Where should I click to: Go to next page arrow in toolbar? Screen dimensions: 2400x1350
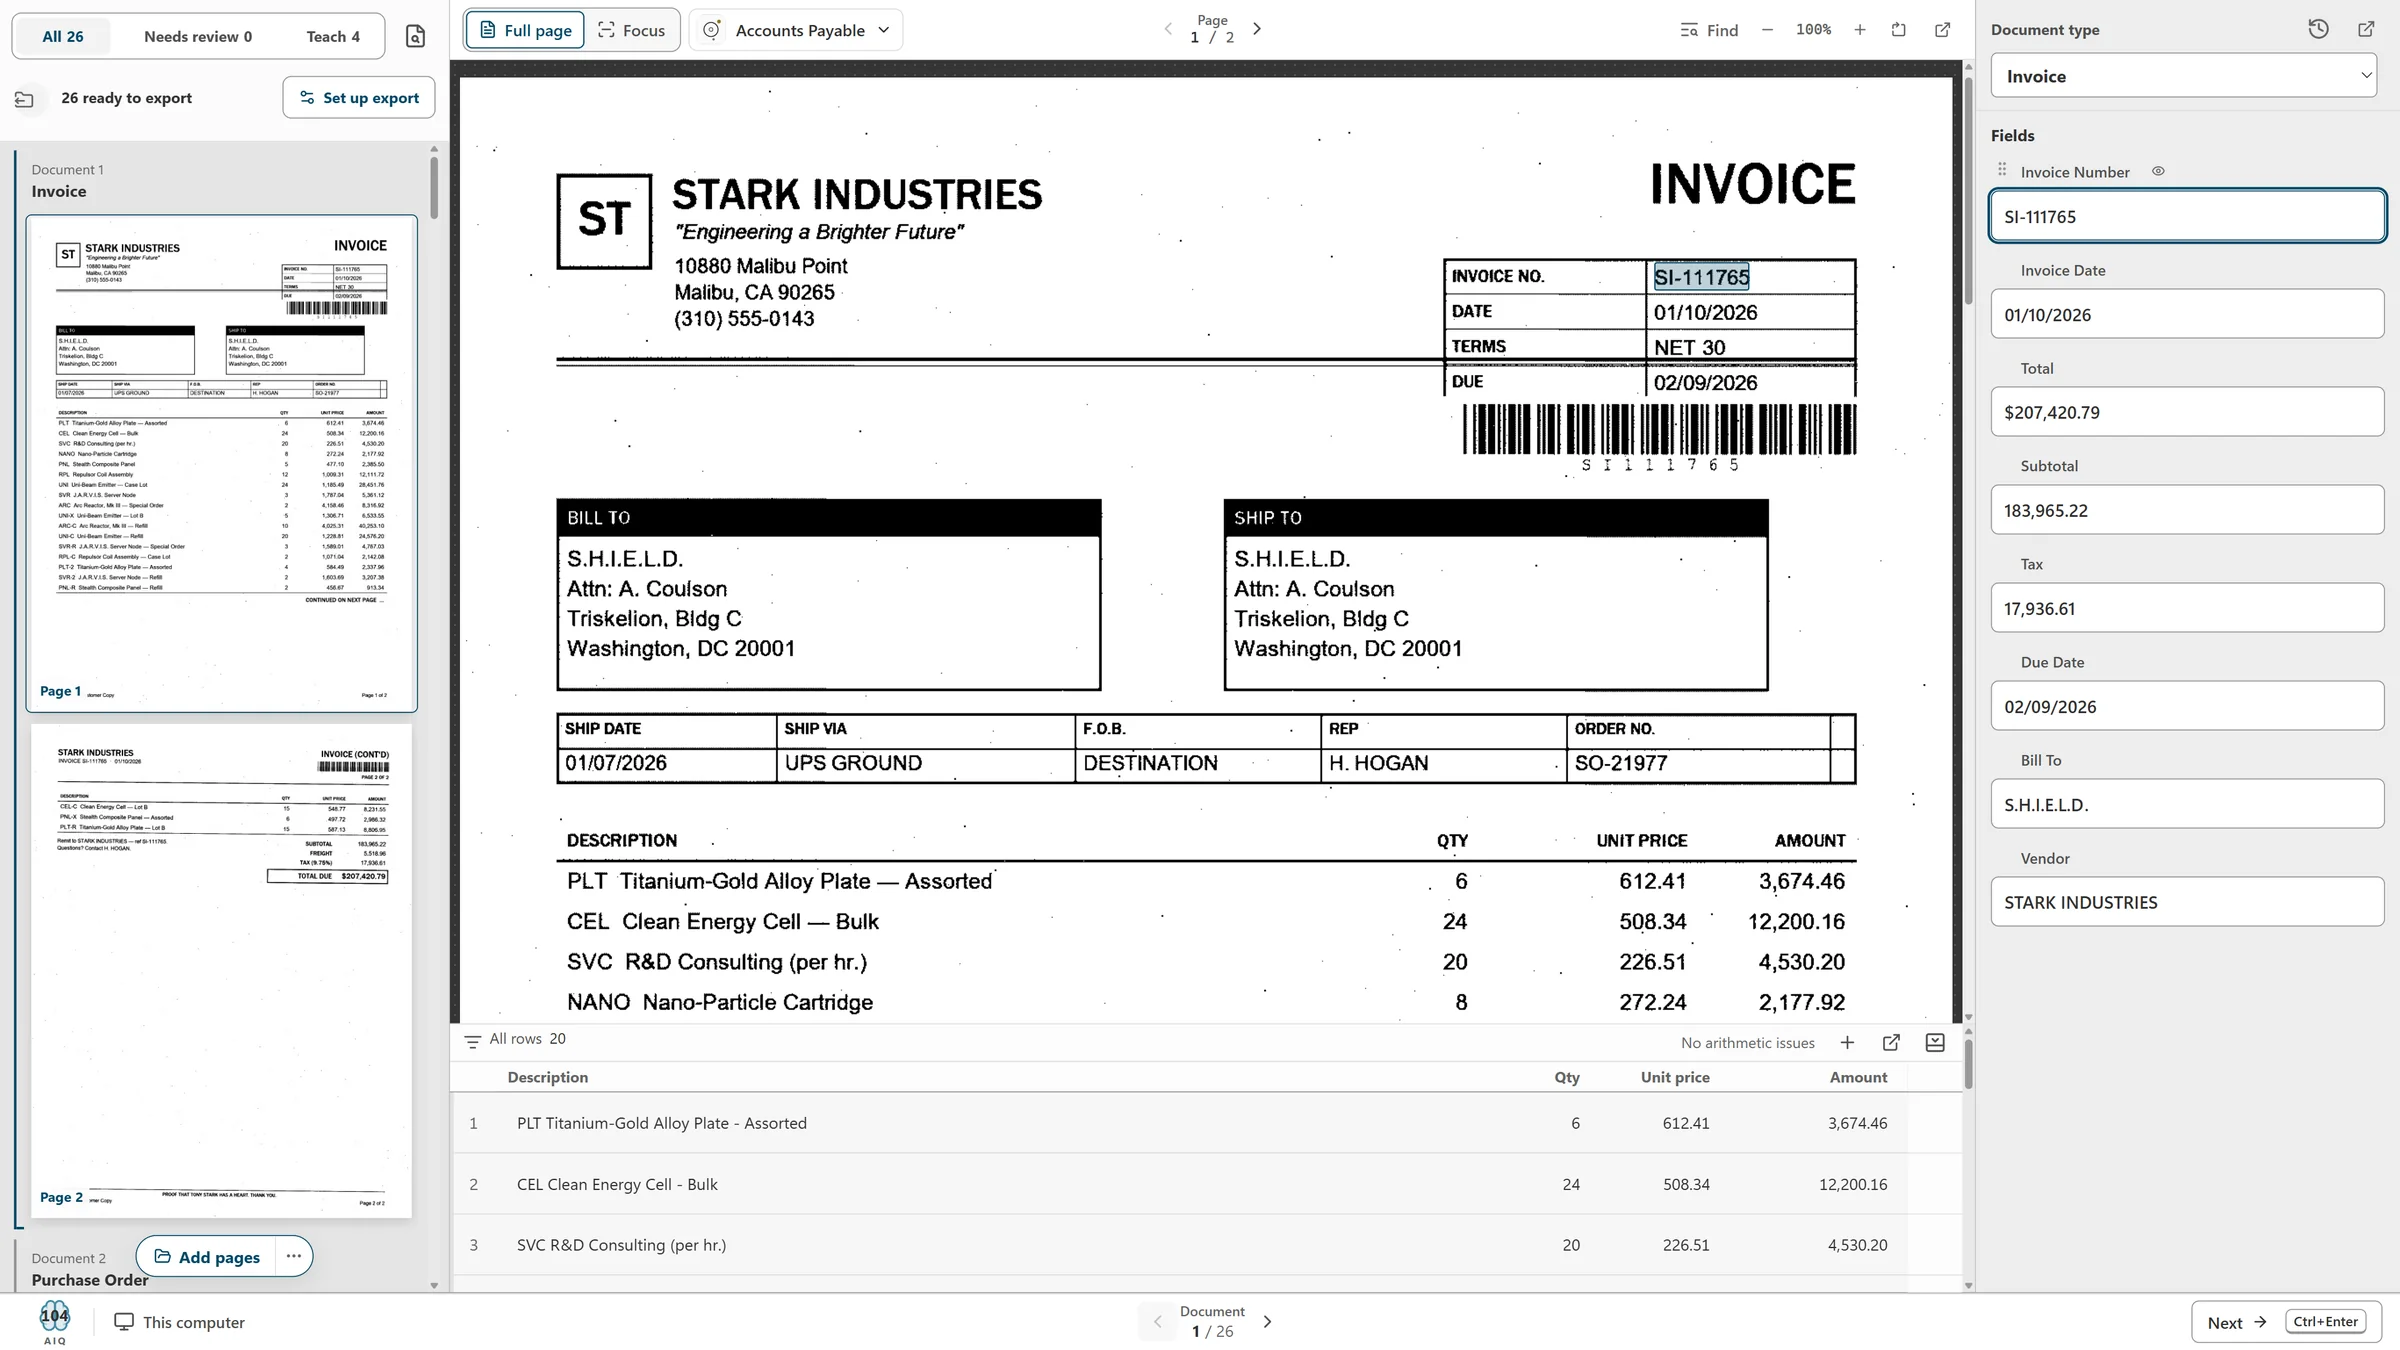[1257, 29]
